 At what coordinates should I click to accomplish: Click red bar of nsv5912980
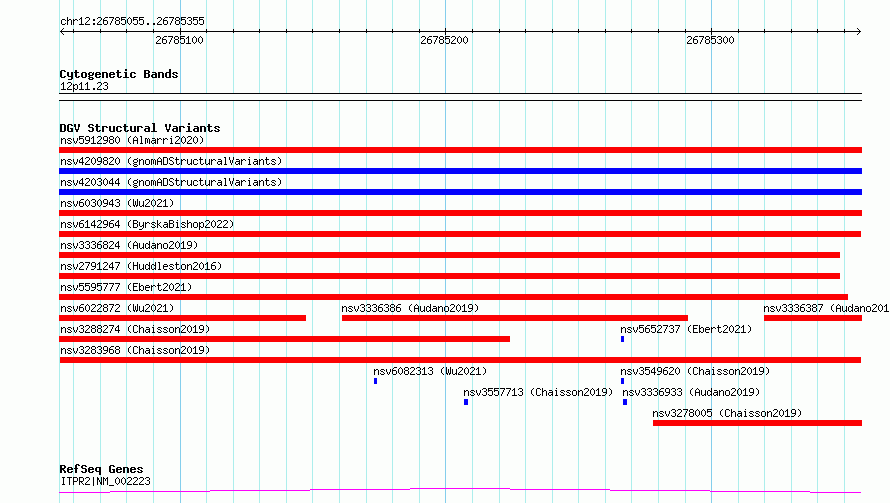(460, 150)
